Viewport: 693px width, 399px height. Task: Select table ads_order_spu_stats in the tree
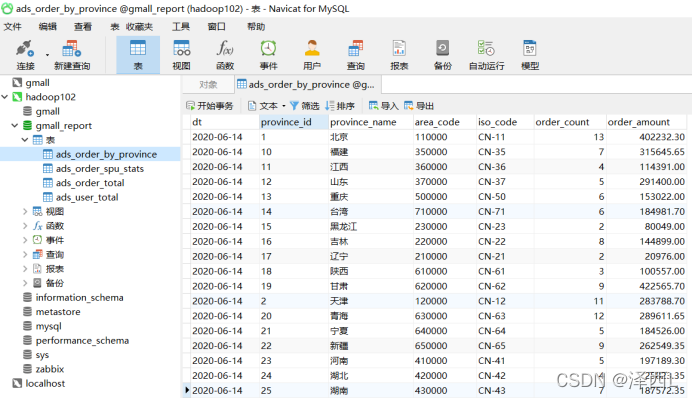click(99, 169)
